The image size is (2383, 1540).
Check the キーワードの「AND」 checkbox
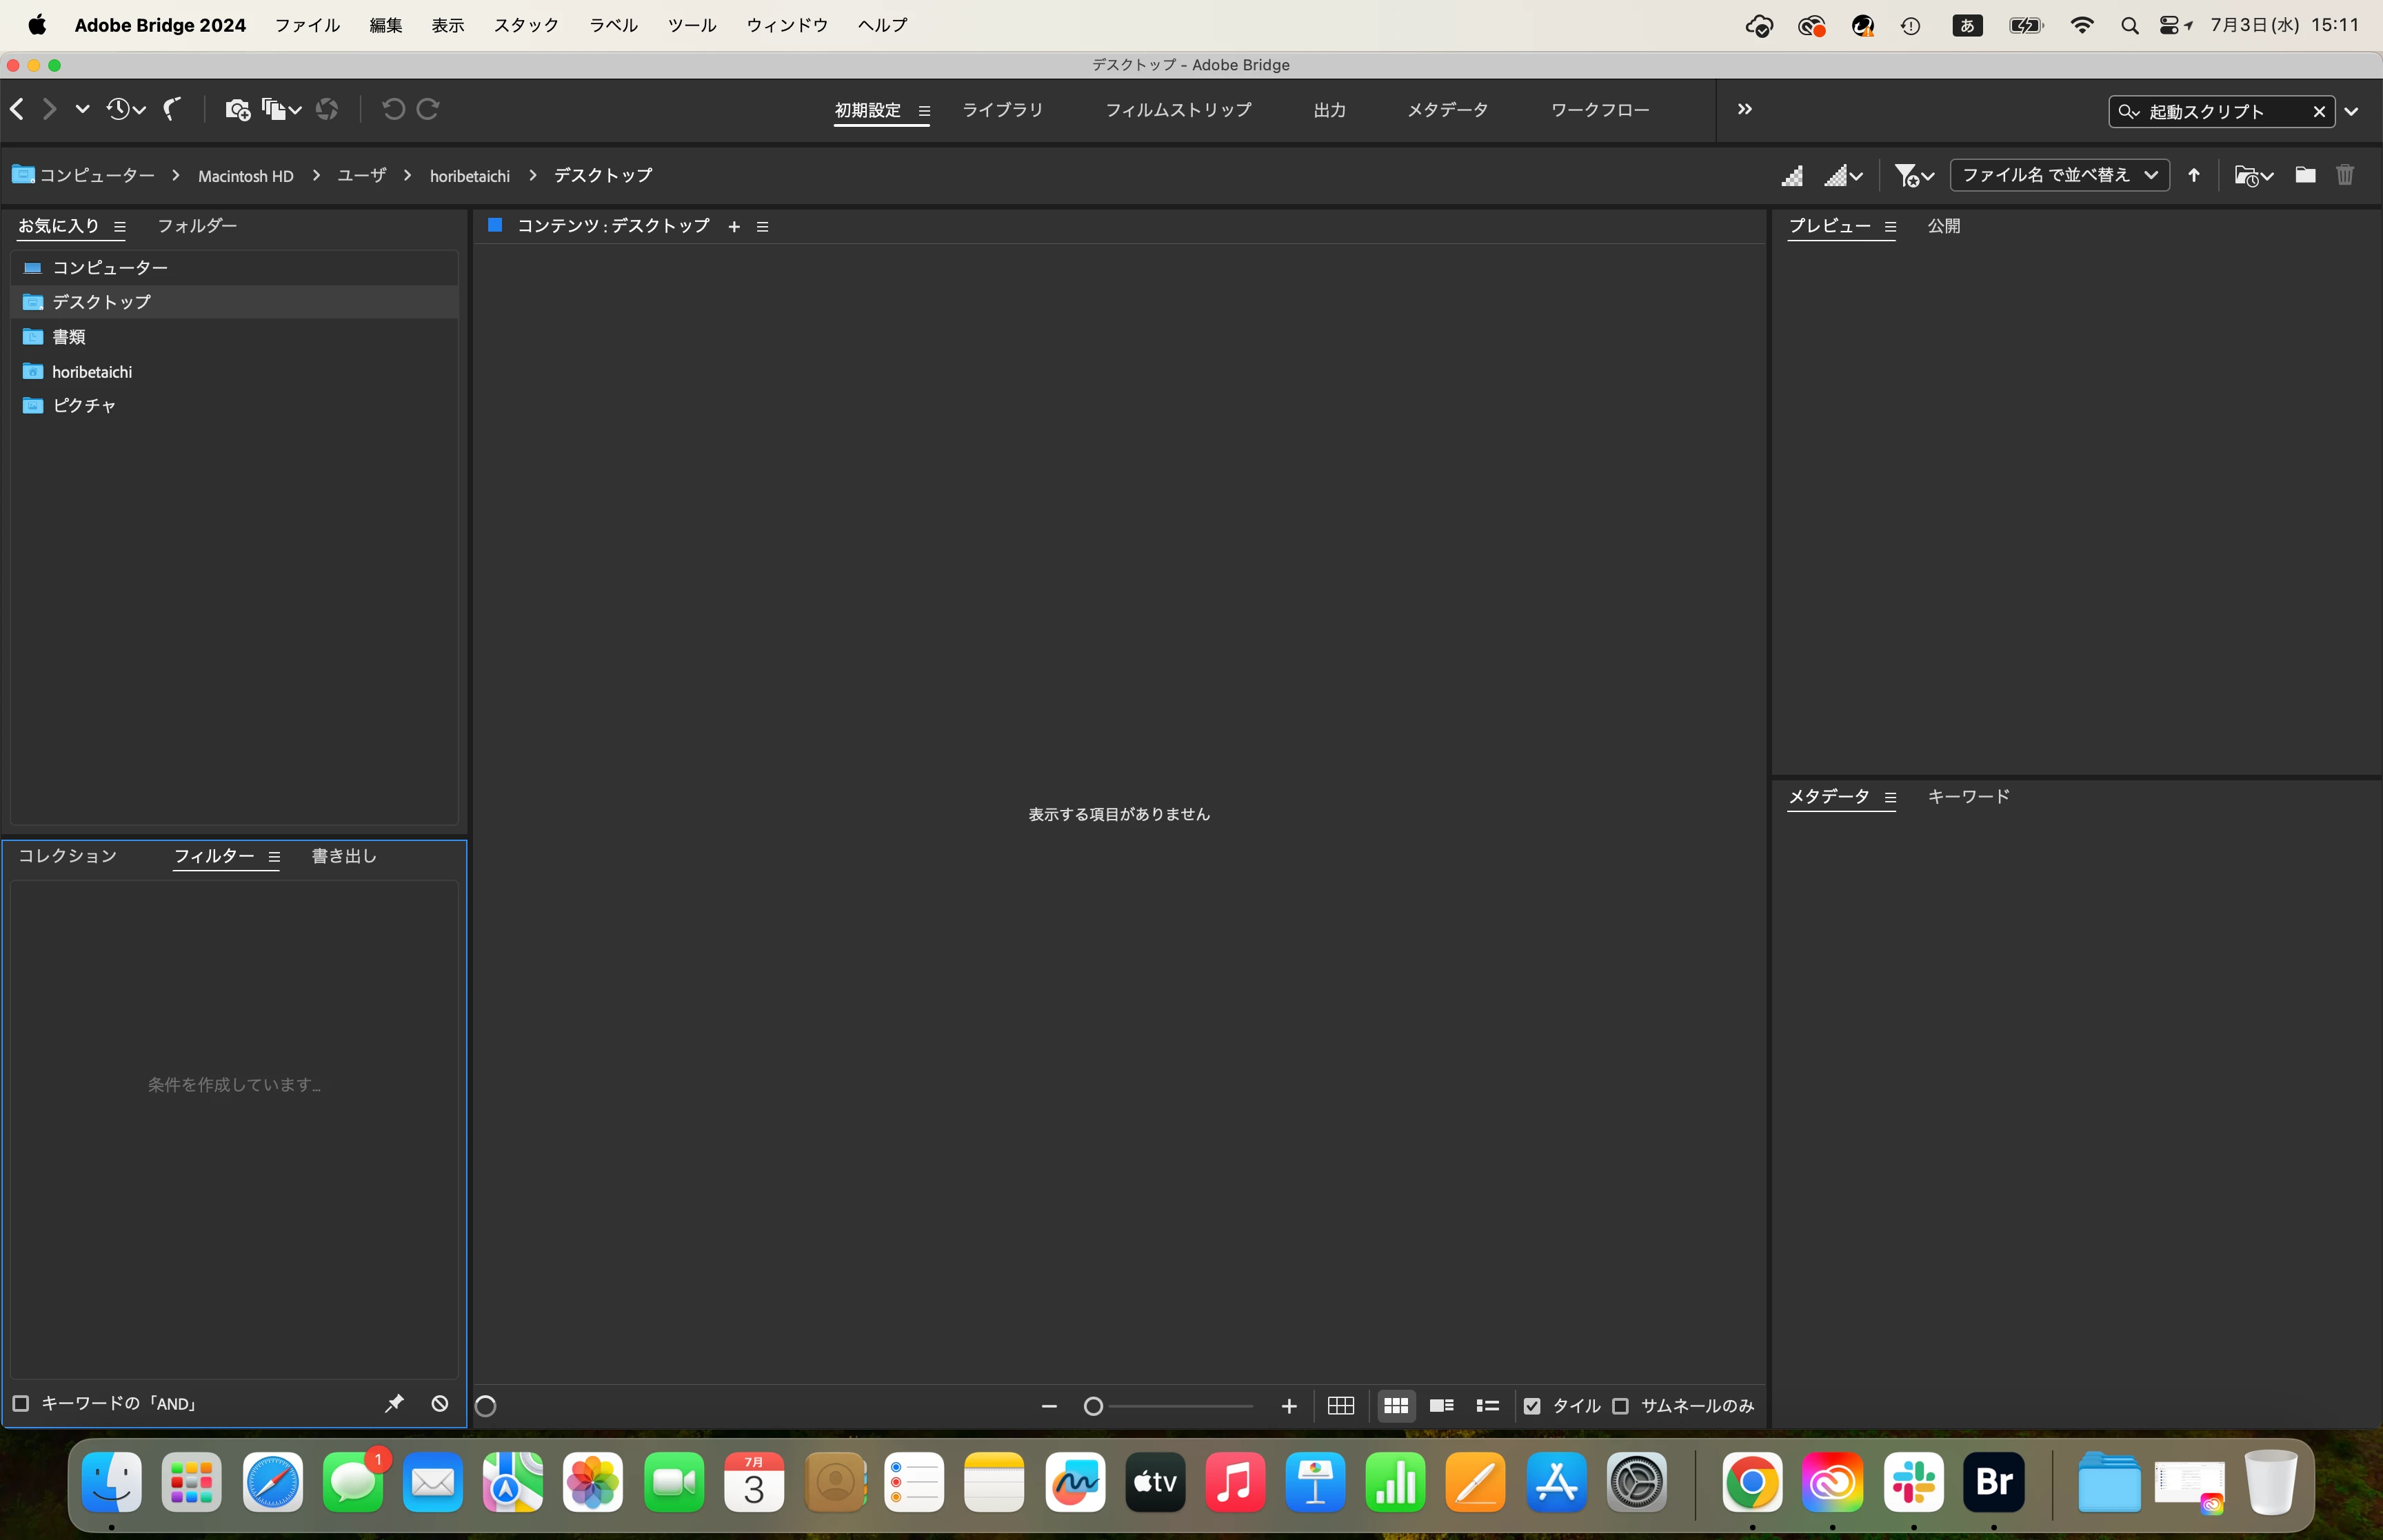point(20,1404)
